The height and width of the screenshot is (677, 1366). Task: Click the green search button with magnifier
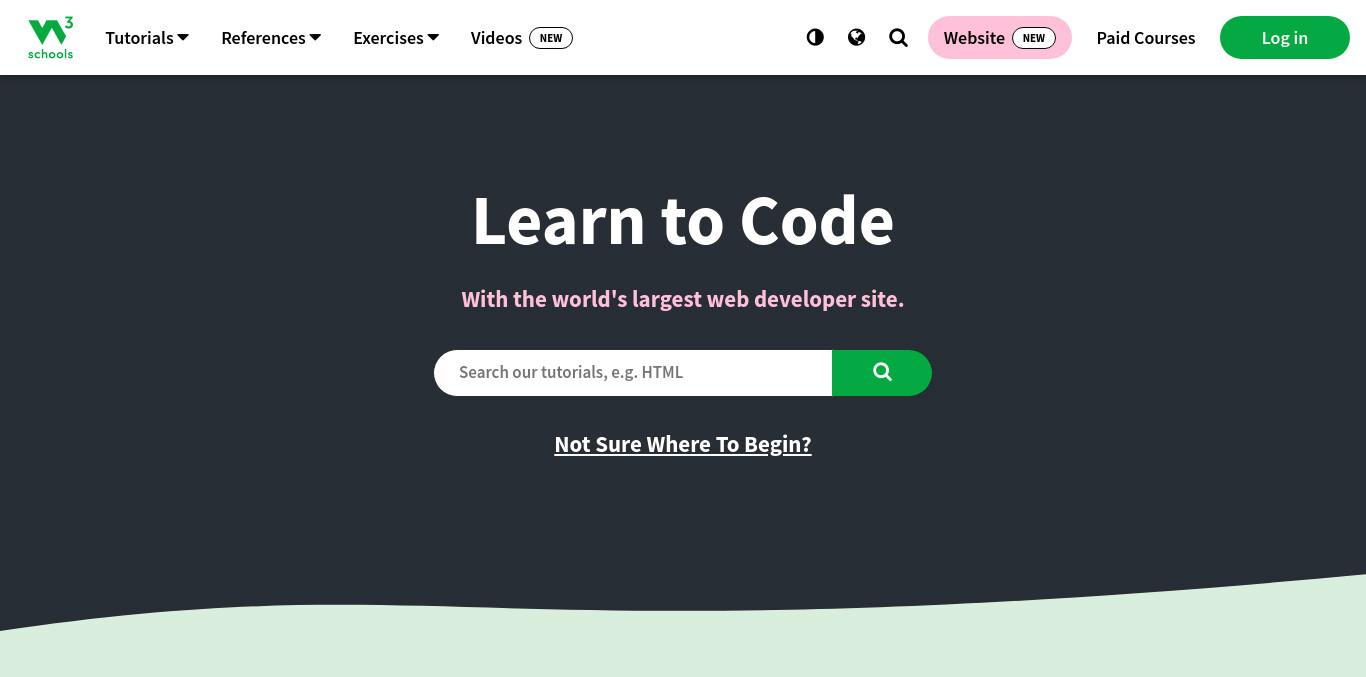pos(882,373)
